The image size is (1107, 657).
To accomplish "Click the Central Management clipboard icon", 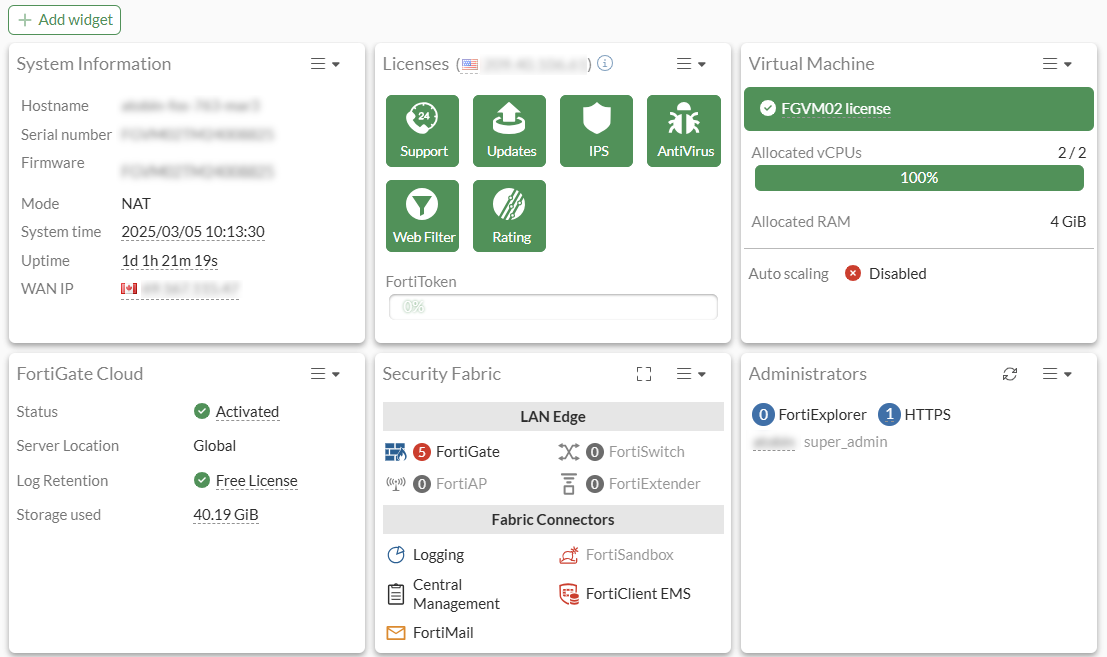I will pyautogui.click(x=396, y=594).
